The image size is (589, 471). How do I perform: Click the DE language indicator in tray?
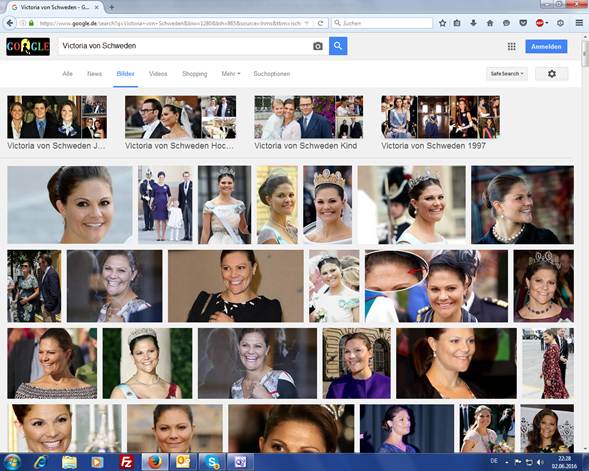pyautogui.click(x=494, y=461)
